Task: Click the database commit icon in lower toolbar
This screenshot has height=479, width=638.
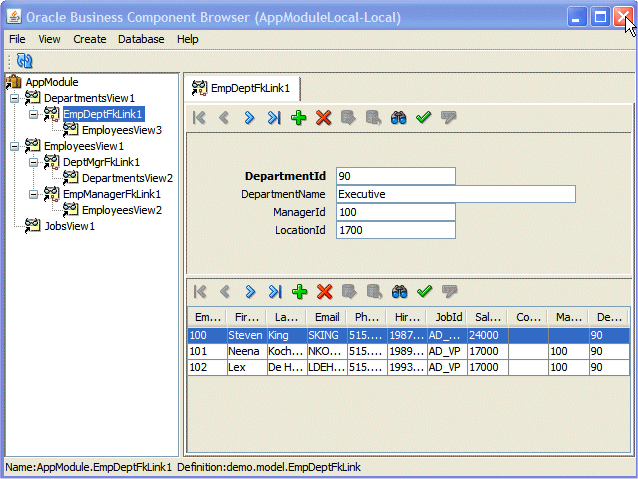Action: [x=349, y=292]
